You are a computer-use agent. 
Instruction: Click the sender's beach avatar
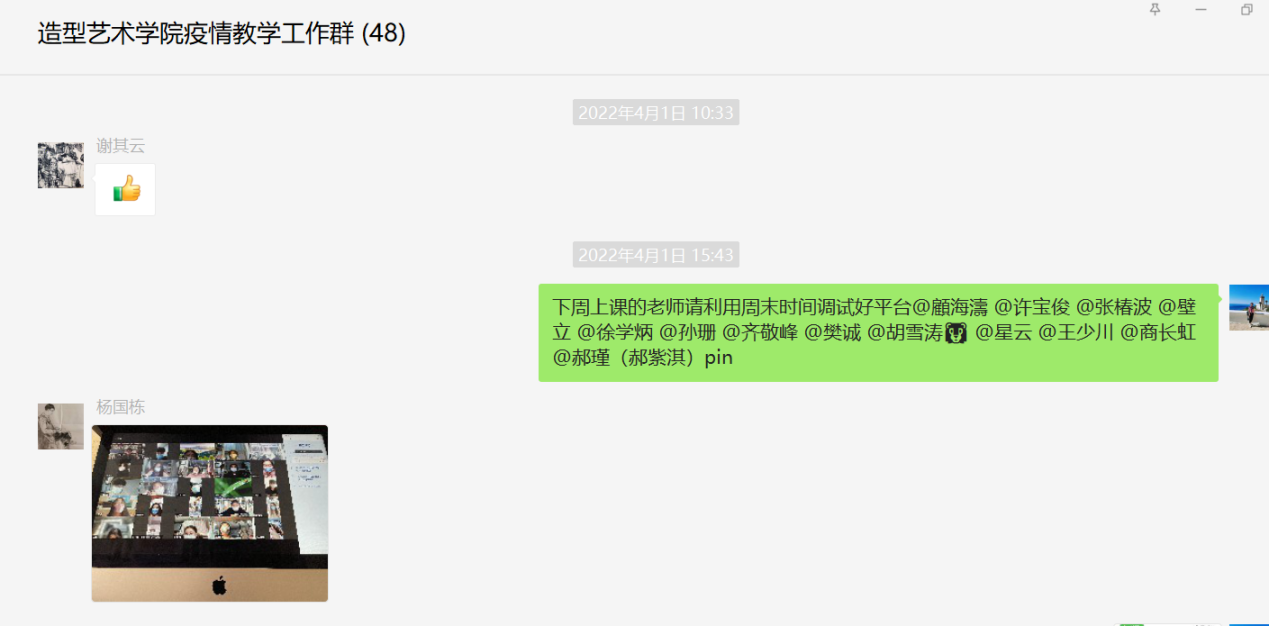point(1249,307)
